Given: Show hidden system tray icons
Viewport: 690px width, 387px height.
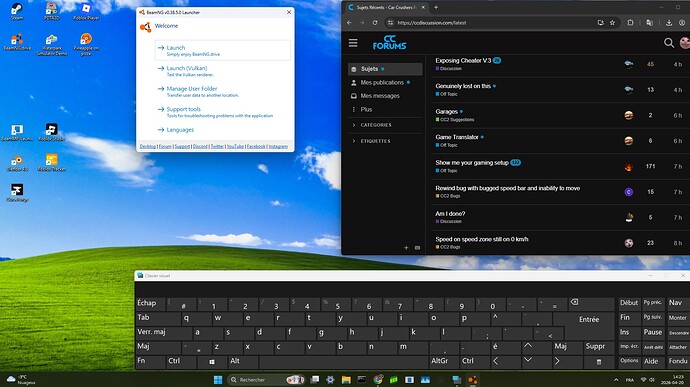Looking at the screenshot, I should [x=616, y=380].
